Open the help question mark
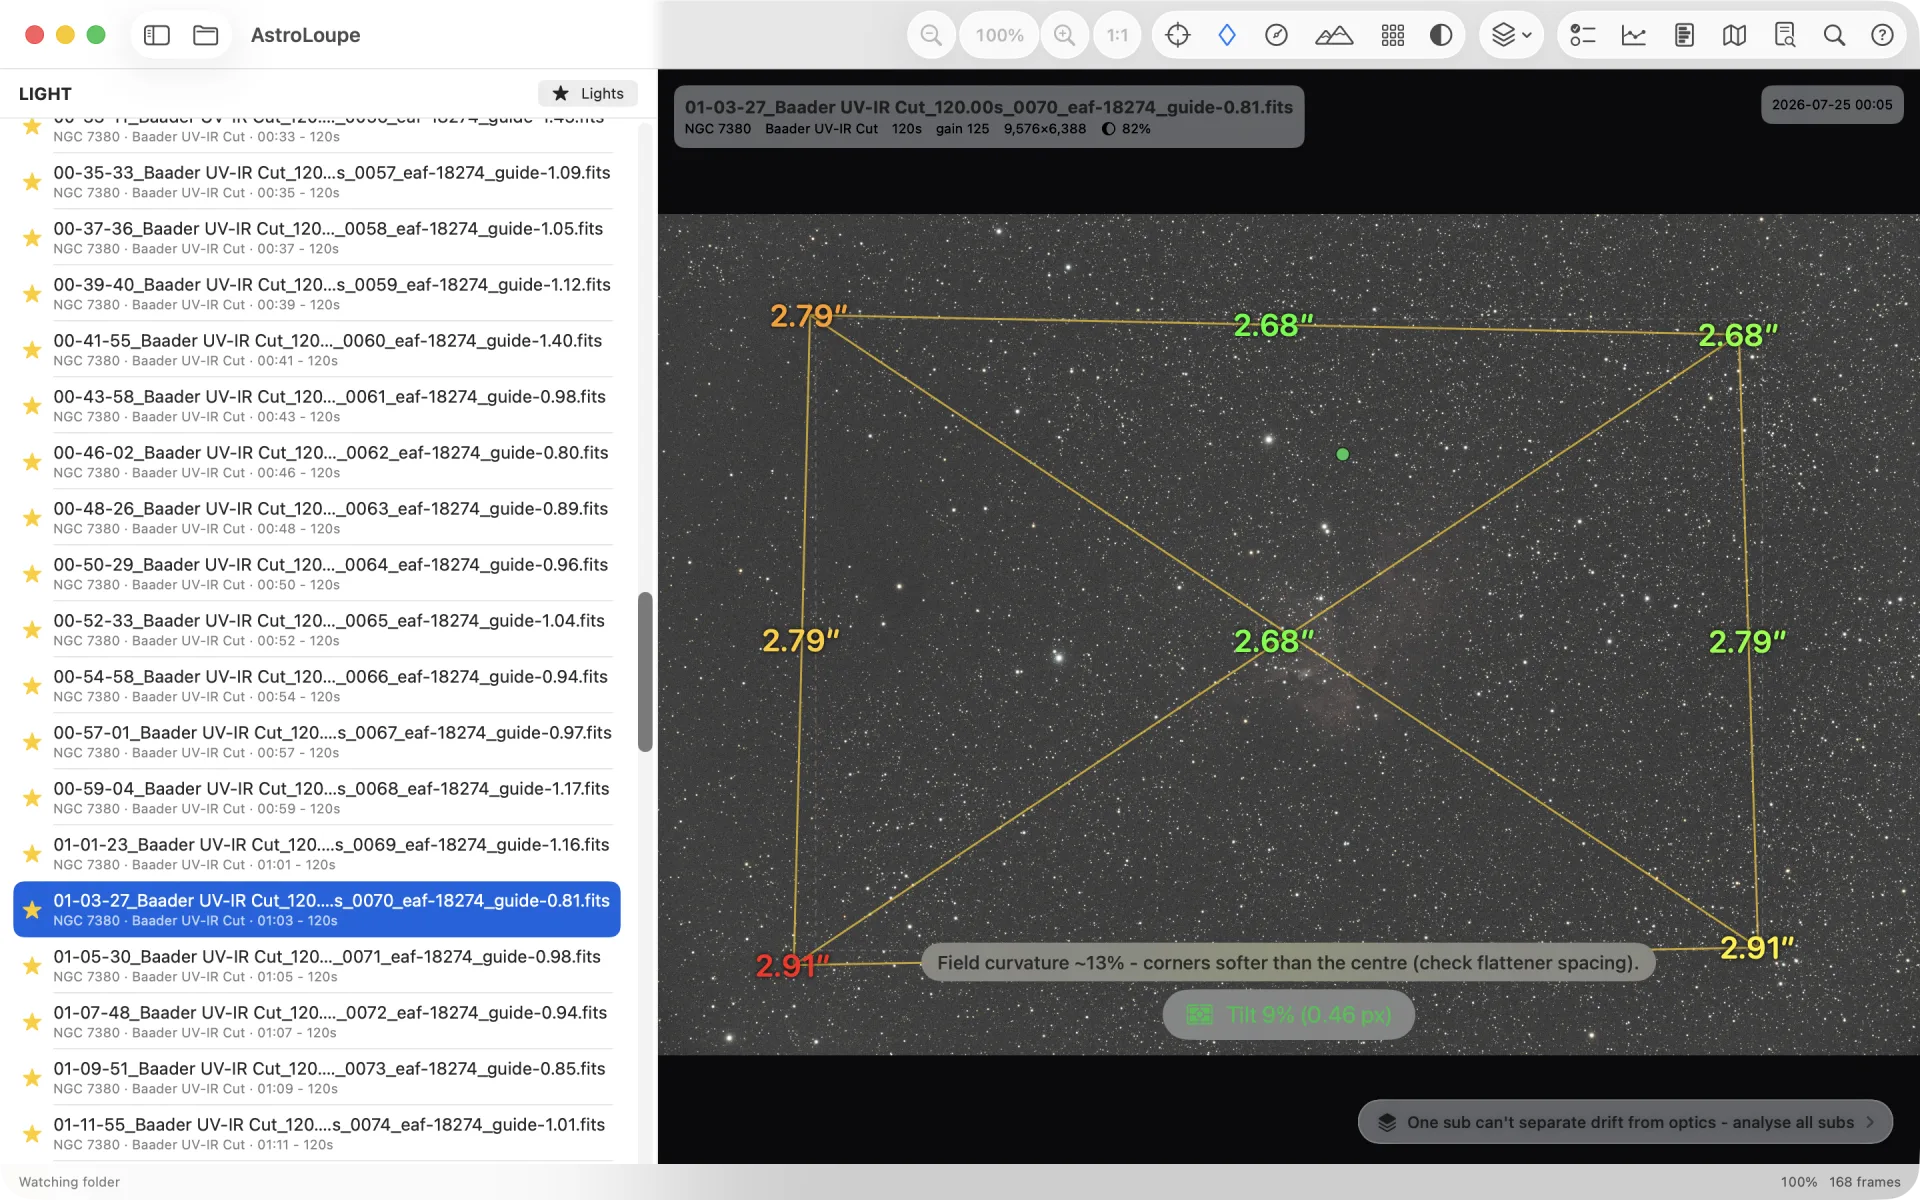Viewport: 1920px width, 1200px height. click(1882, 35)
